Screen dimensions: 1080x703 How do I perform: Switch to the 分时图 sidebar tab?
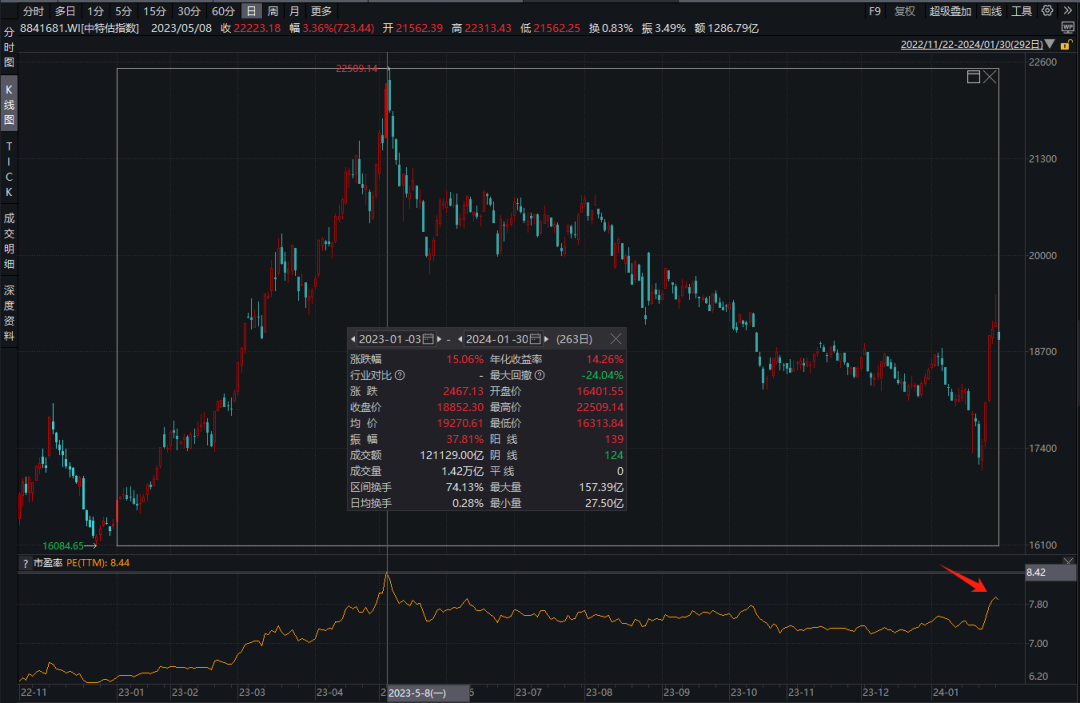[x=9, y=47]
